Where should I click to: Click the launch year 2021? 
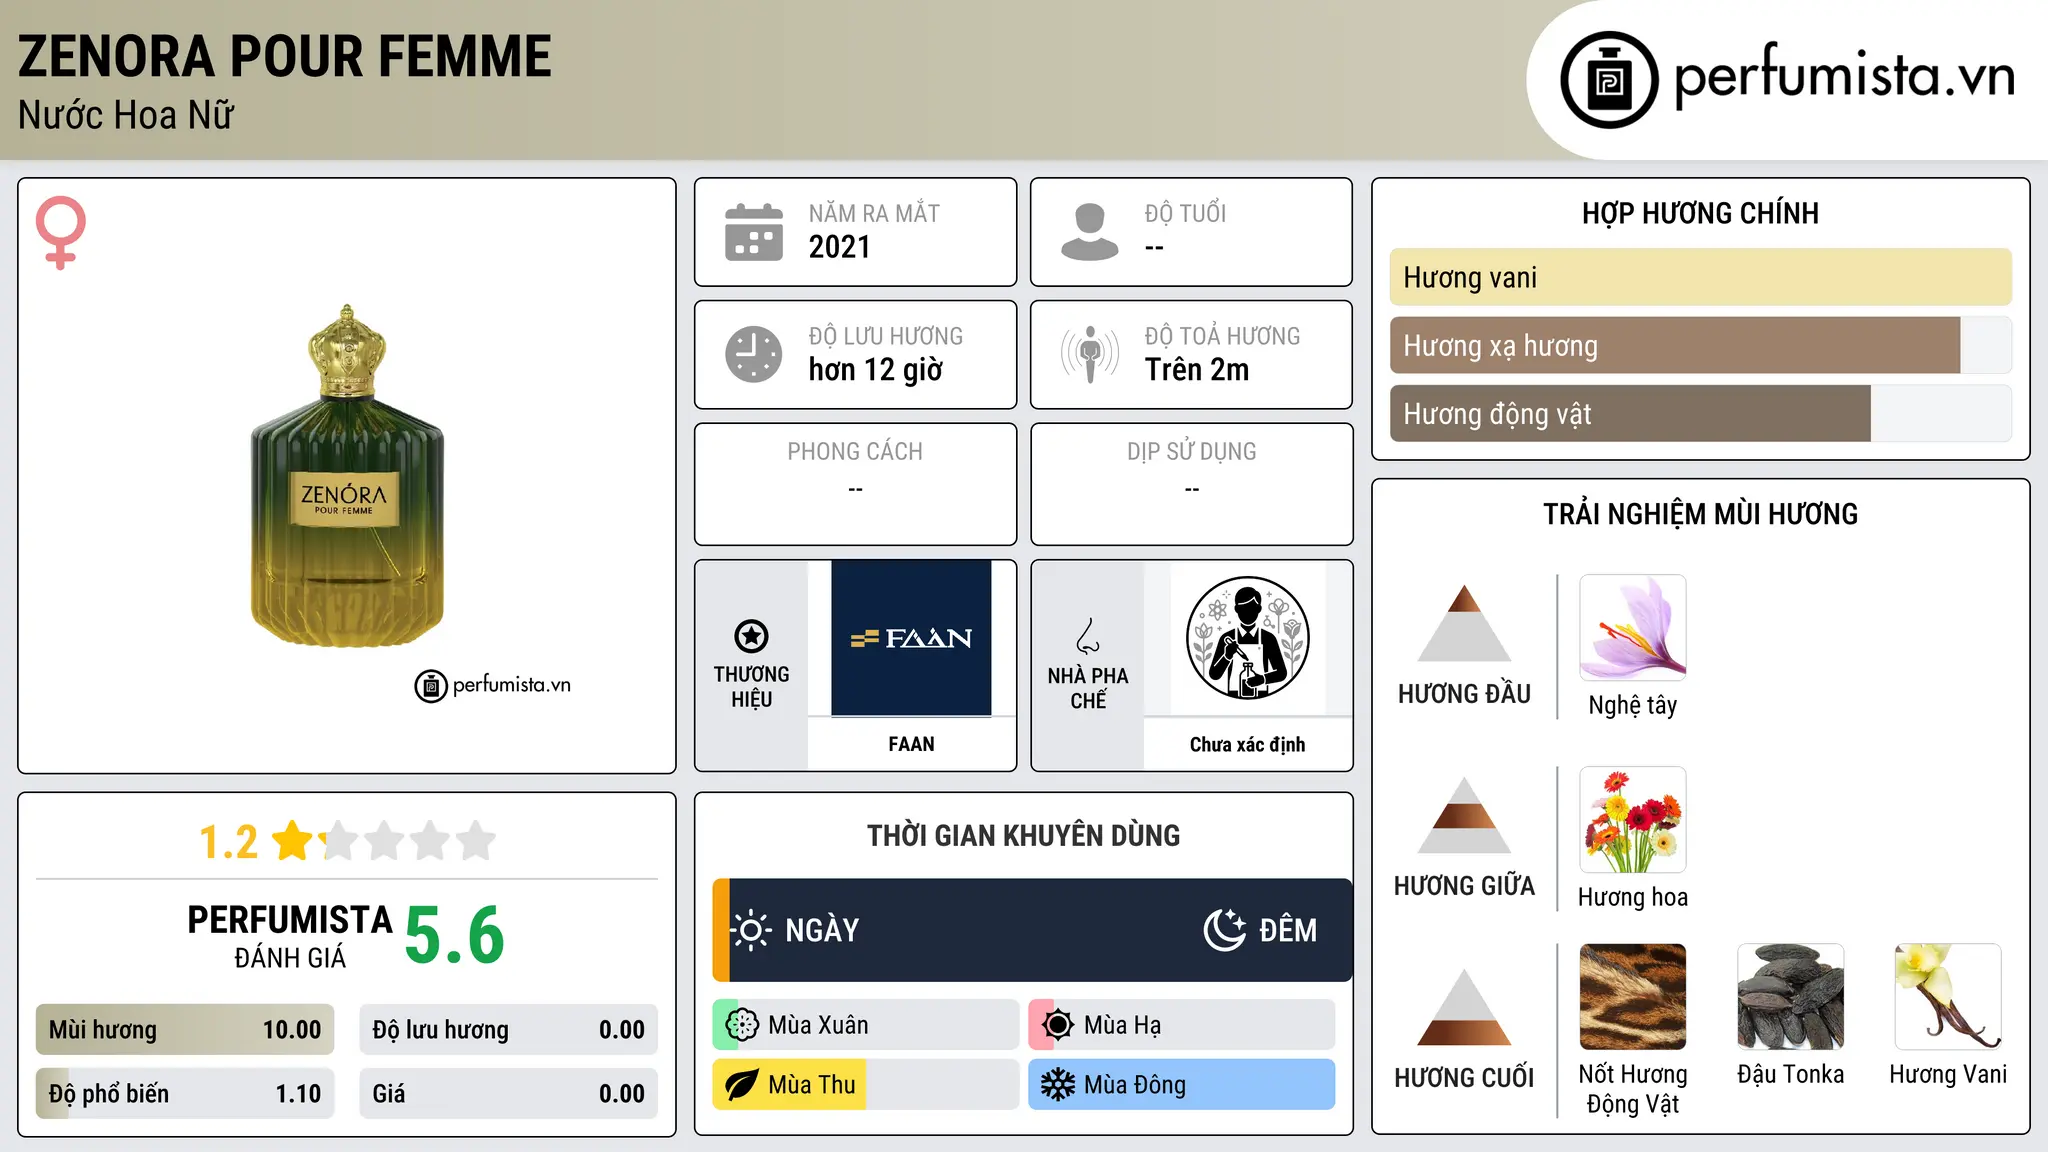coord(840,247)
